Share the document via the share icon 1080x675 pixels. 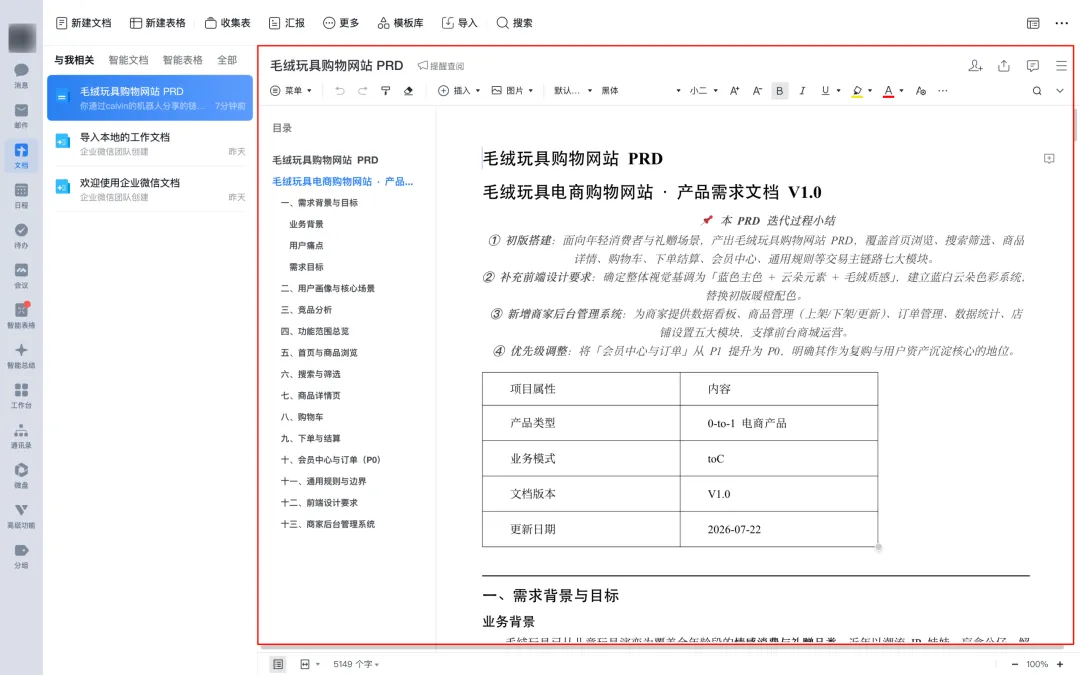pyautogui.click(x=1004, y=65)
